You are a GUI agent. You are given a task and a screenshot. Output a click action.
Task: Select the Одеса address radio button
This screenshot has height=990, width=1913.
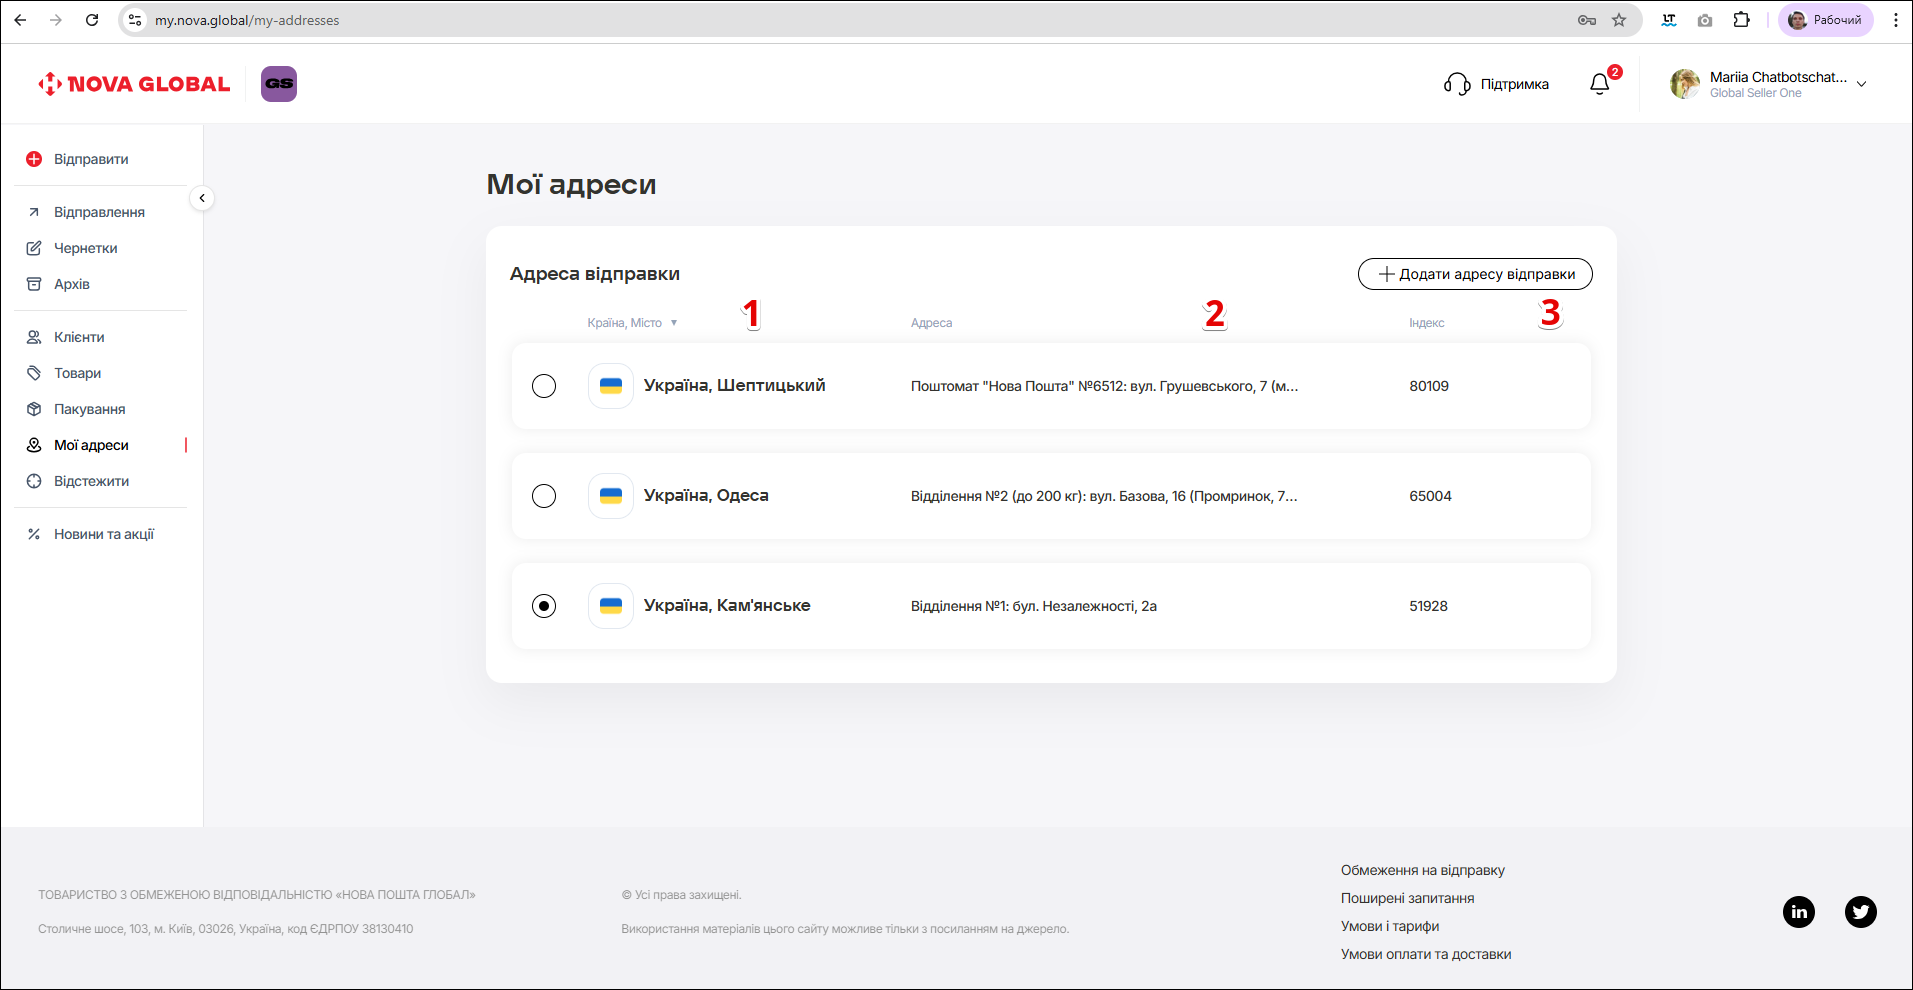544,496
